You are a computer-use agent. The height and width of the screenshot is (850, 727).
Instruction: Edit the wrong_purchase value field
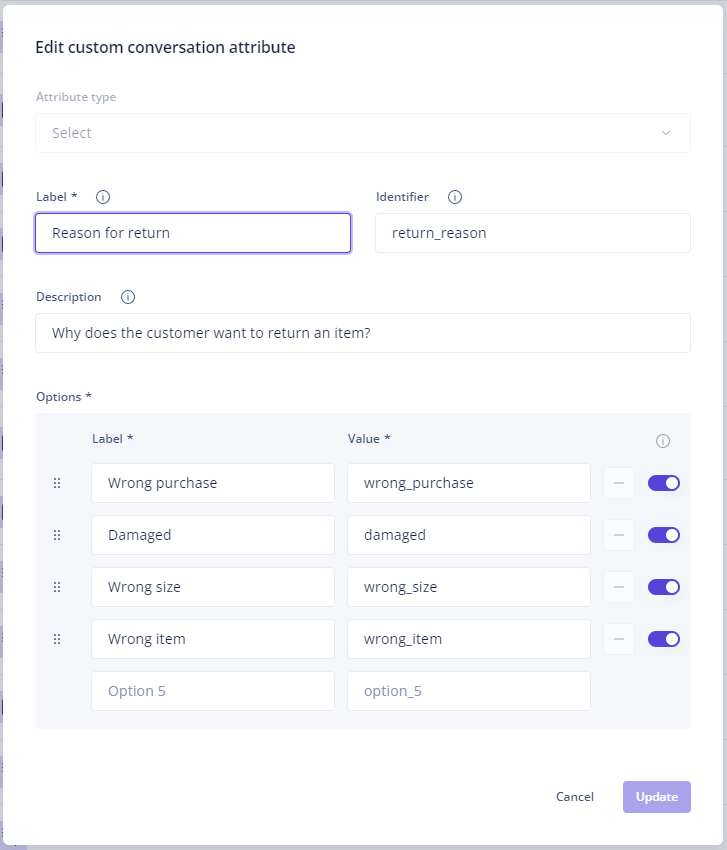point(469,483)
